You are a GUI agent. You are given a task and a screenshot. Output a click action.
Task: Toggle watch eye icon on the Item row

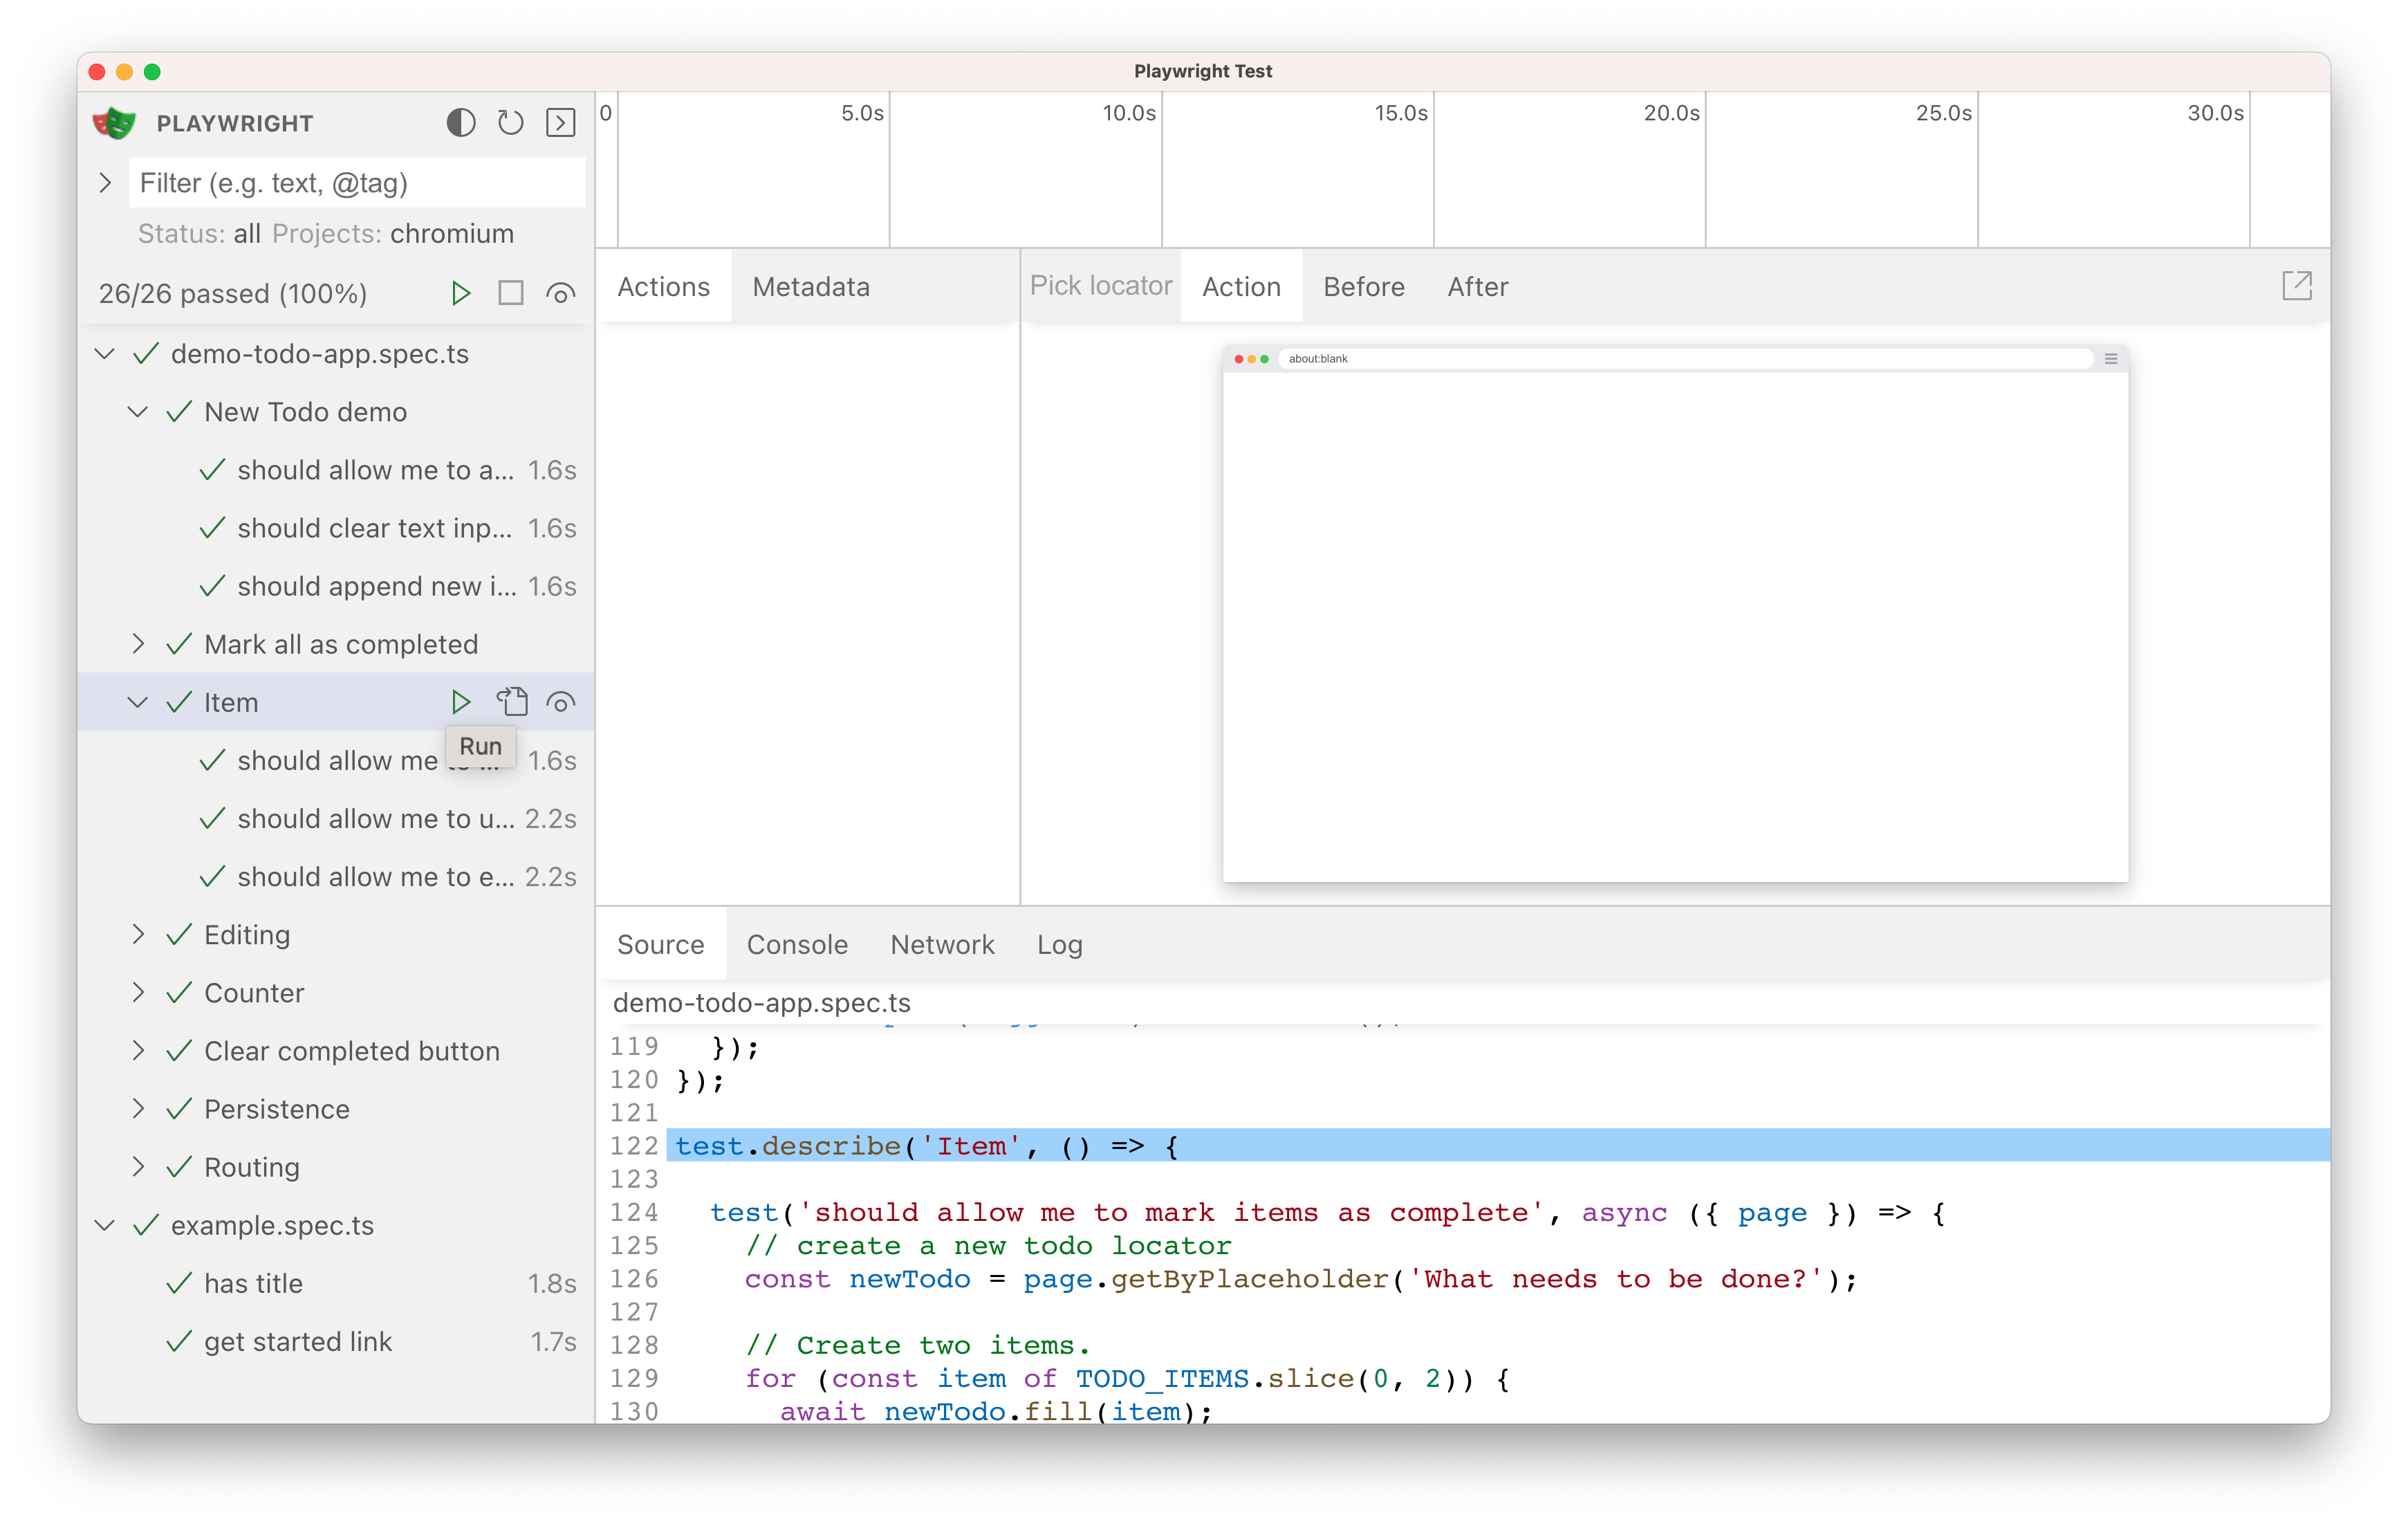(x=561, y=702)
